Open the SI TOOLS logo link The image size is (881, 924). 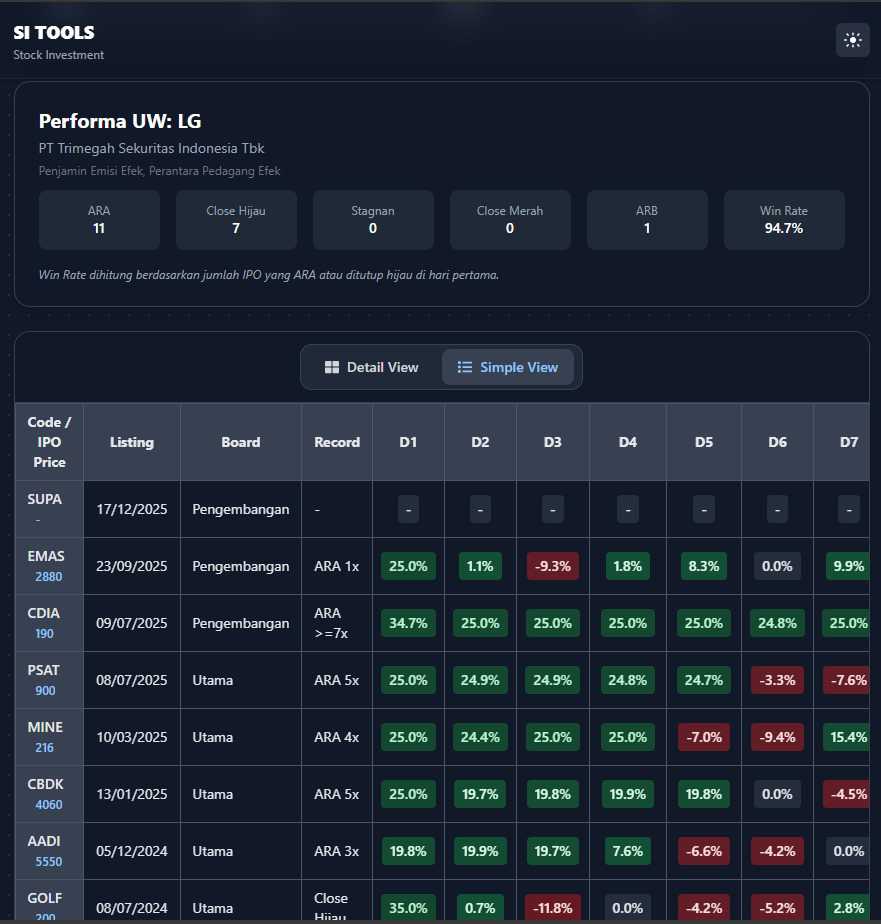(x=54, y=33)
